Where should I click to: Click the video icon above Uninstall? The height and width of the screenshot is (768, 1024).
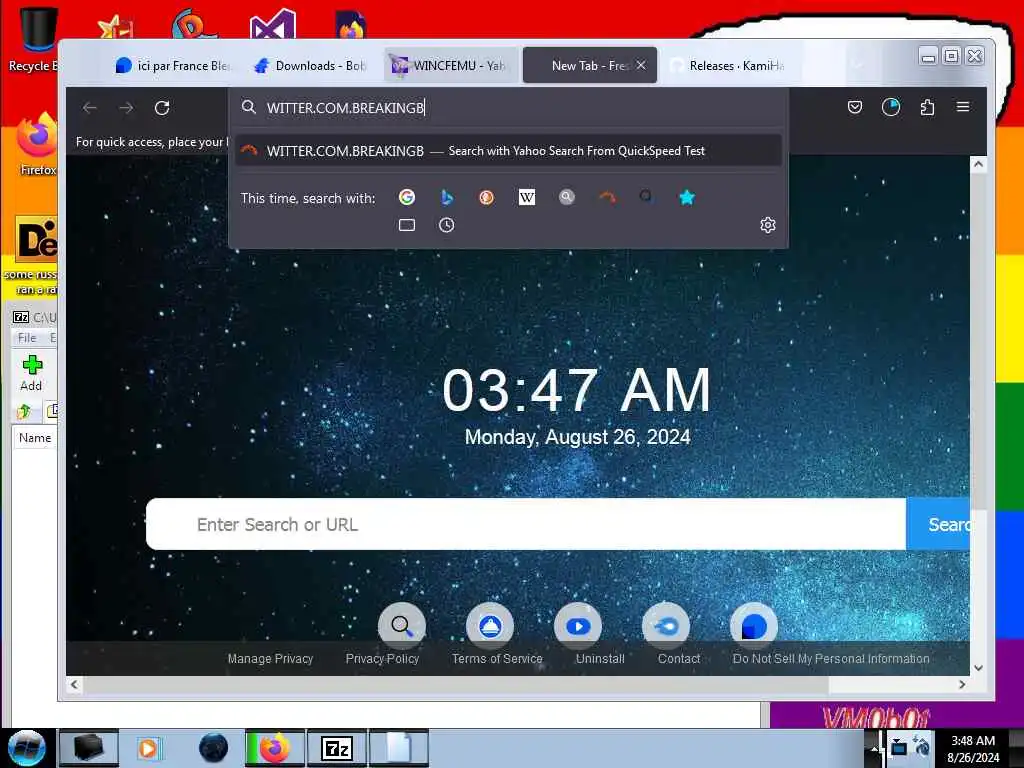(x=578, y=626)
